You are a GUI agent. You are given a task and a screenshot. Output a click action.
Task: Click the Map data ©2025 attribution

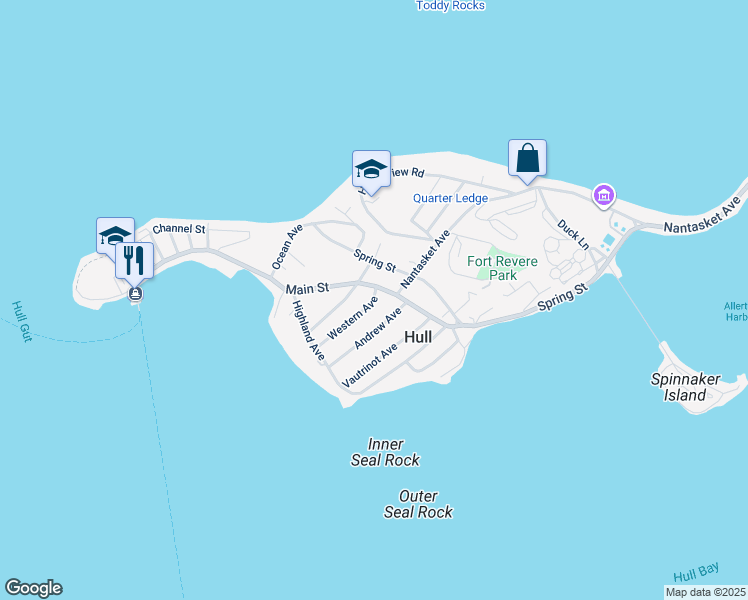click(x=706, y=592)
